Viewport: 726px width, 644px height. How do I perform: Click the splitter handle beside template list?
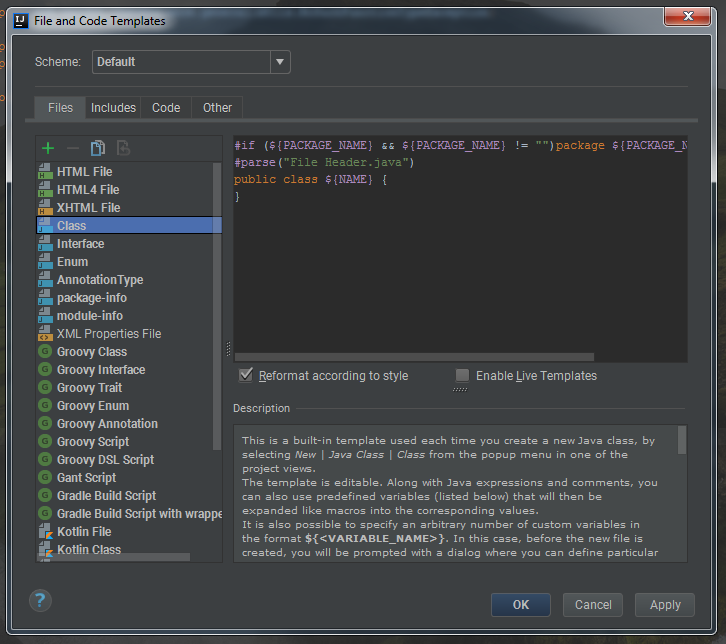click(228, 349)
